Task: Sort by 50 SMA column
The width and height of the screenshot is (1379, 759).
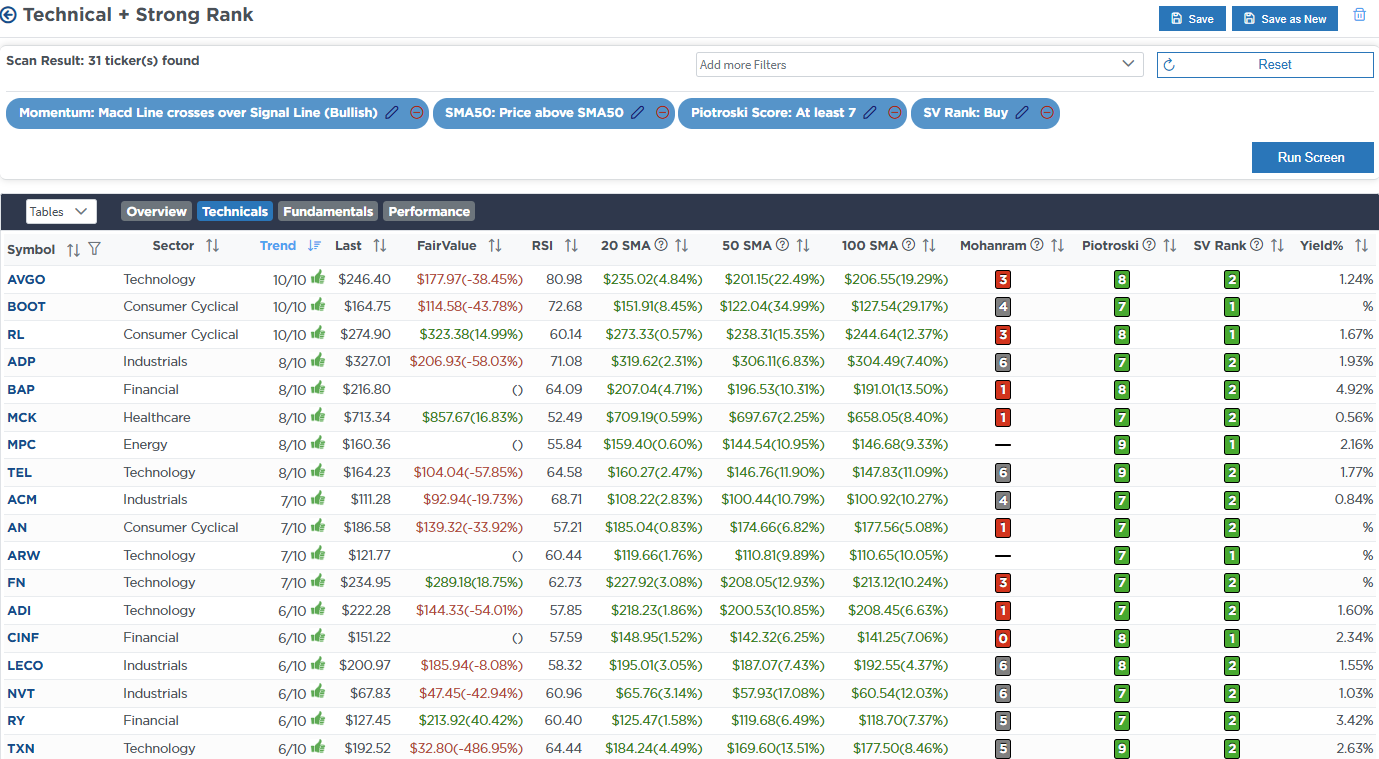Action: point(802,245)
